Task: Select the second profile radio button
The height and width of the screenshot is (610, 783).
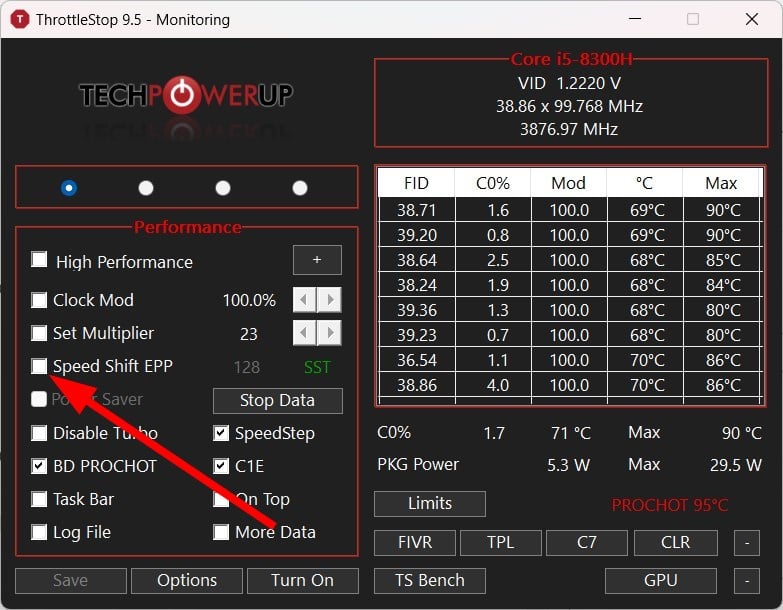Action: [146, 188]
